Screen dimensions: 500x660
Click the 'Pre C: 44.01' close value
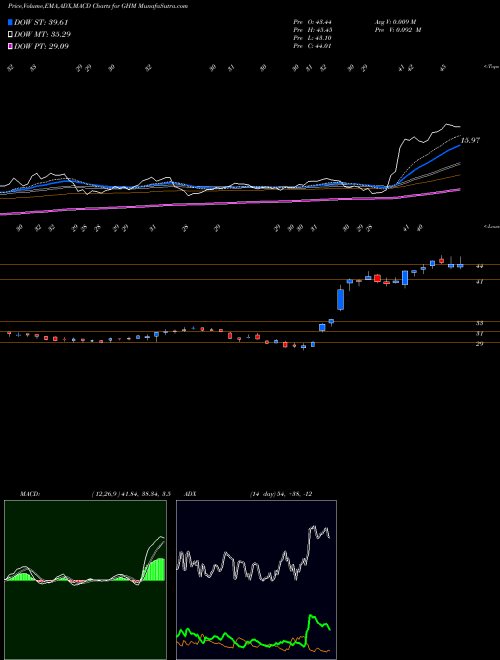312,46
